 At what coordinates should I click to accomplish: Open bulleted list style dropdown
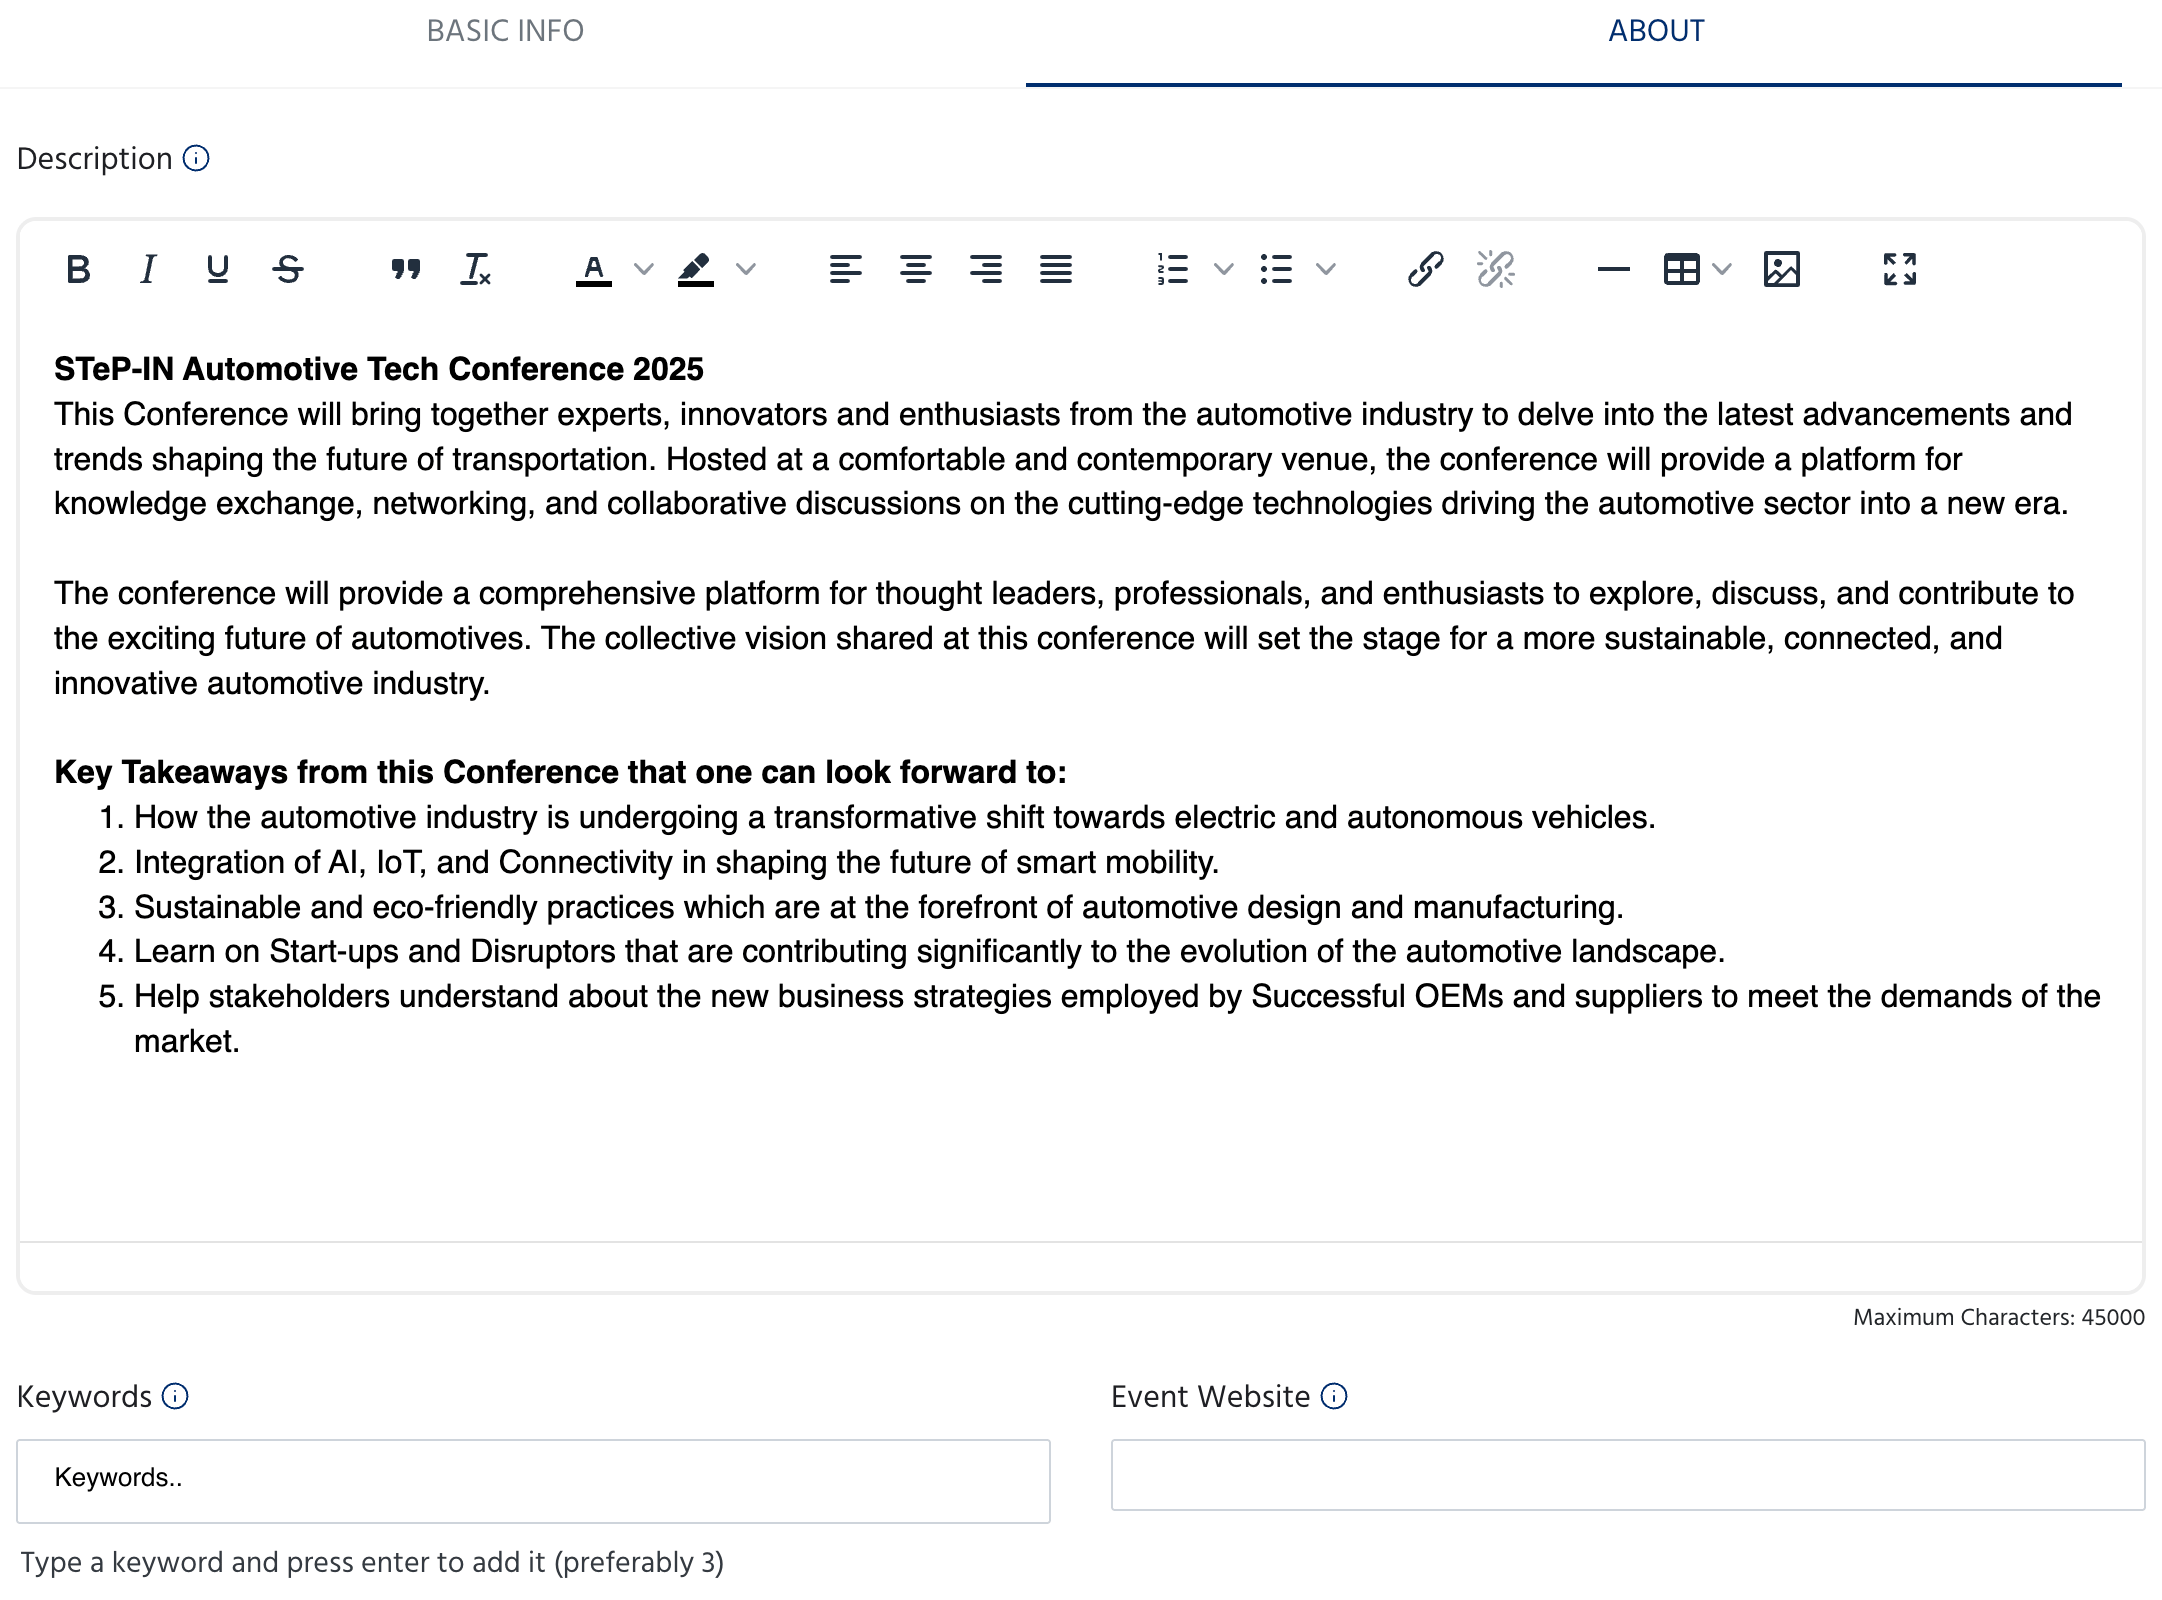pos(1326,269)
